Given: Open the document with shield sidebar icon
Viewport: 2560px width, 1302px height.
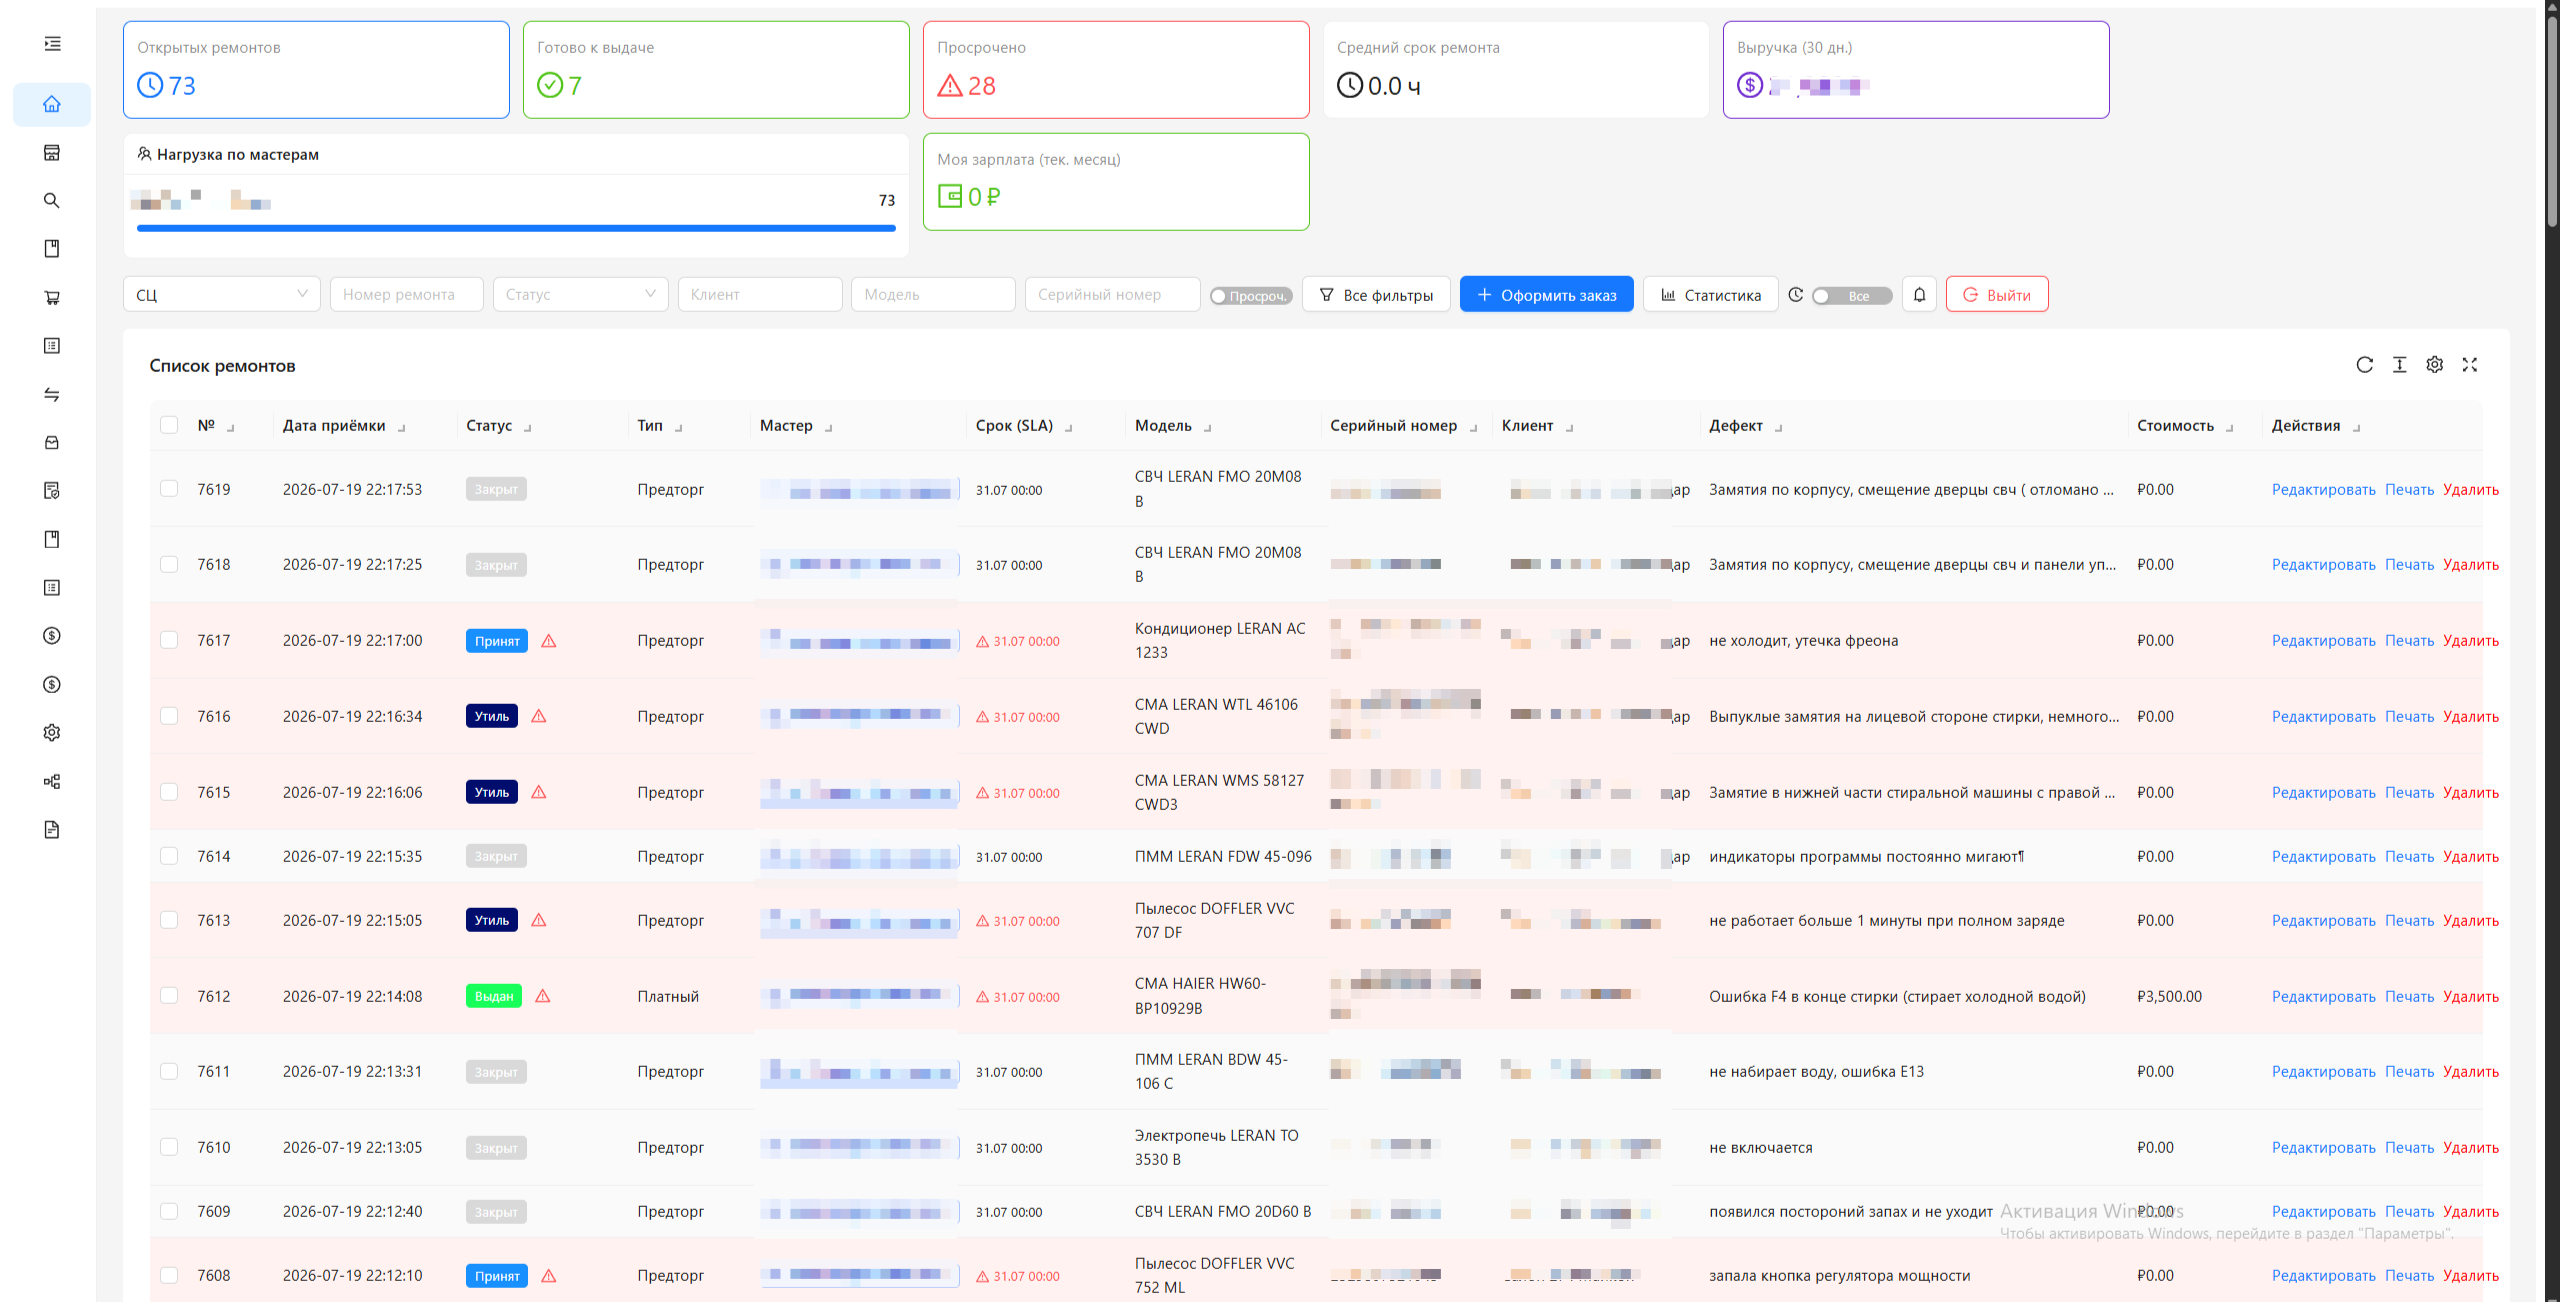Looking at the screenshot, I should coord(52,490).
